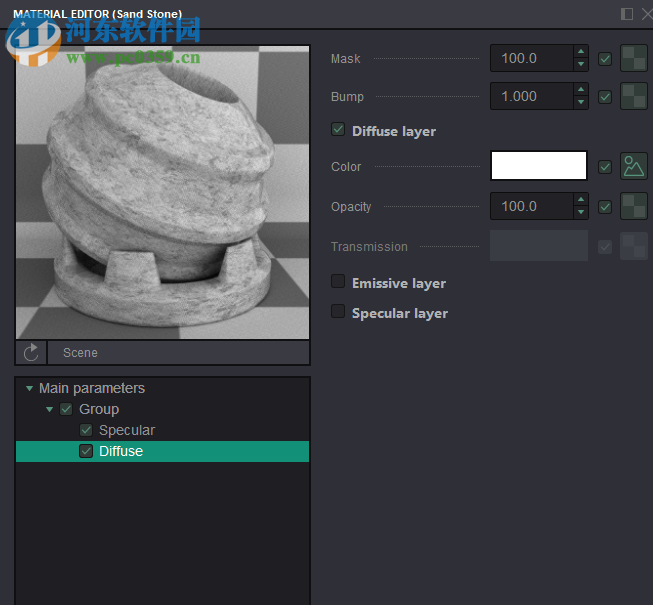Viewport: 653px width, 605px height.
Task: Collapse the Main parameters tree node
Action: coord(29,388)
